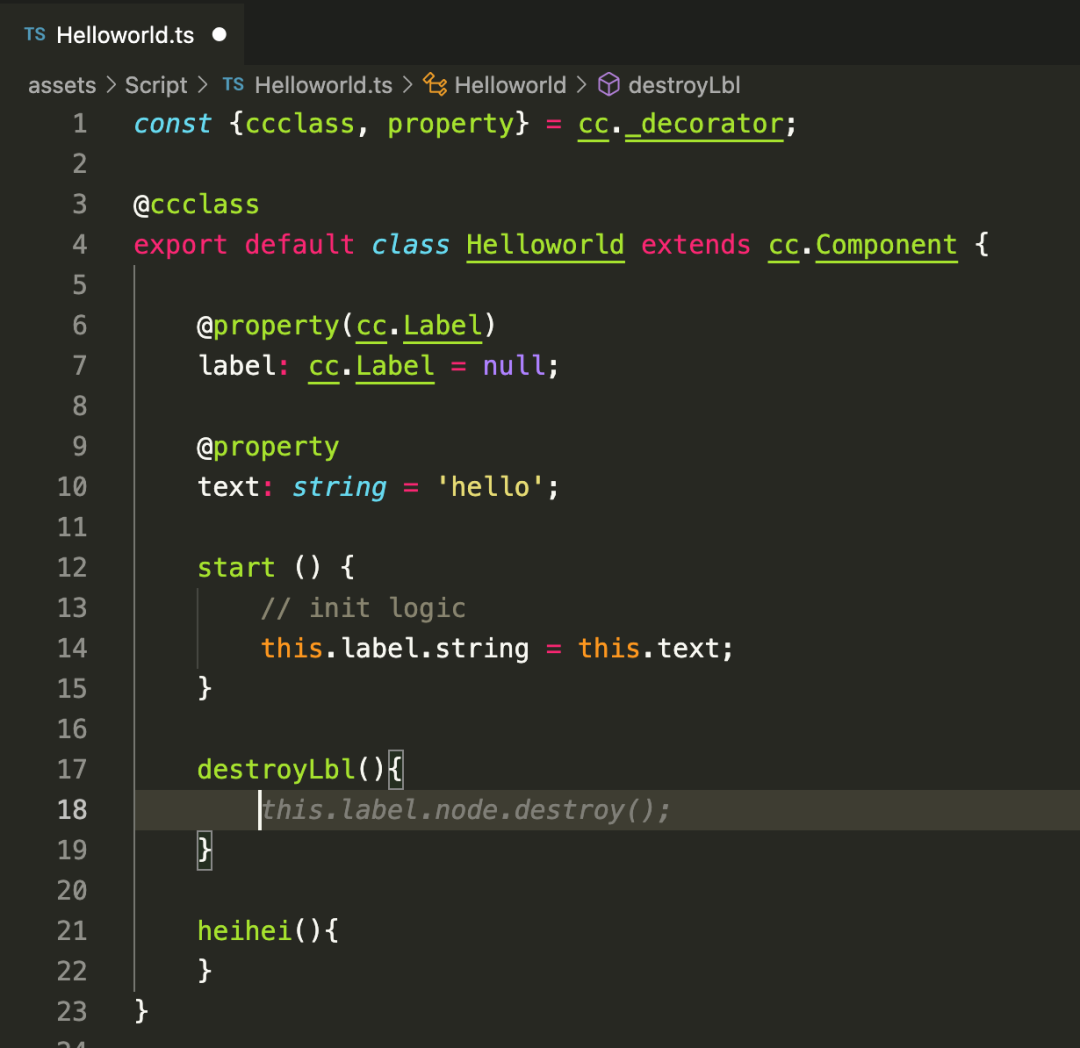Select the Helloworld.ts editor tab

pos(122,34)
